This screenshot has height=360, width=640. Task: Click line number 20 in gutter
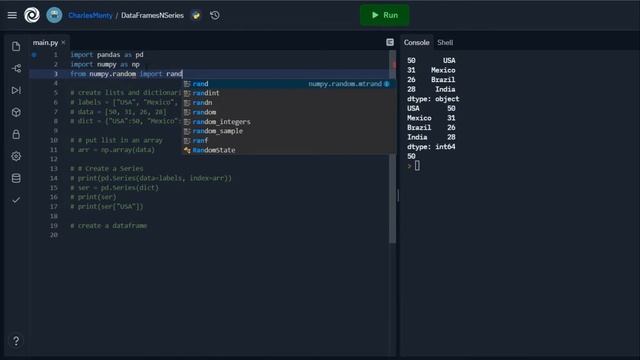pos(54,235)
